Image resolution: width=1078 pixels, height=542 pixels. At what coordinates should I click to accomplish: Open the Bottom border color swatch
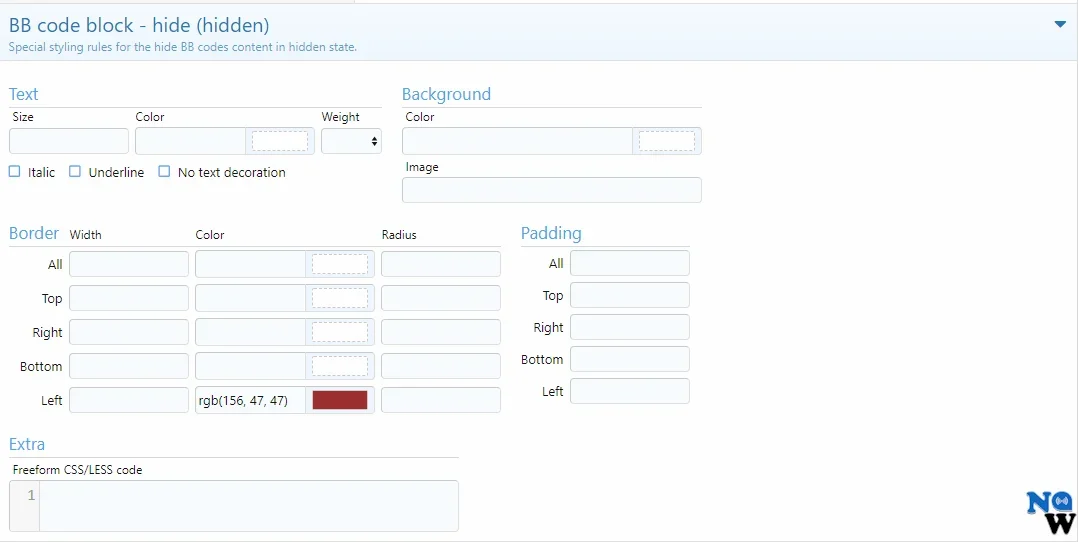click(x=340, y=366)
